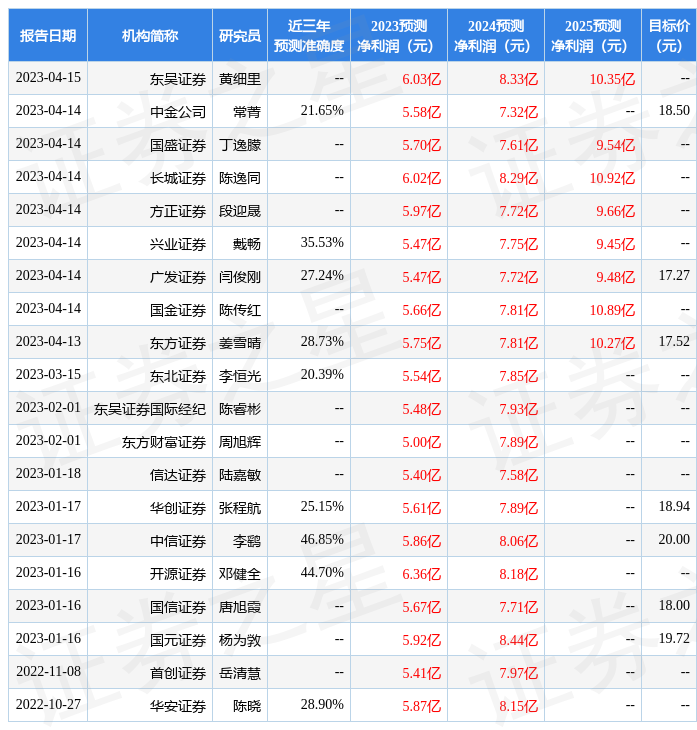The image size is (697, 730).
Task: Click accuracy value 46.85%
Action: click(x=322, y=540)
